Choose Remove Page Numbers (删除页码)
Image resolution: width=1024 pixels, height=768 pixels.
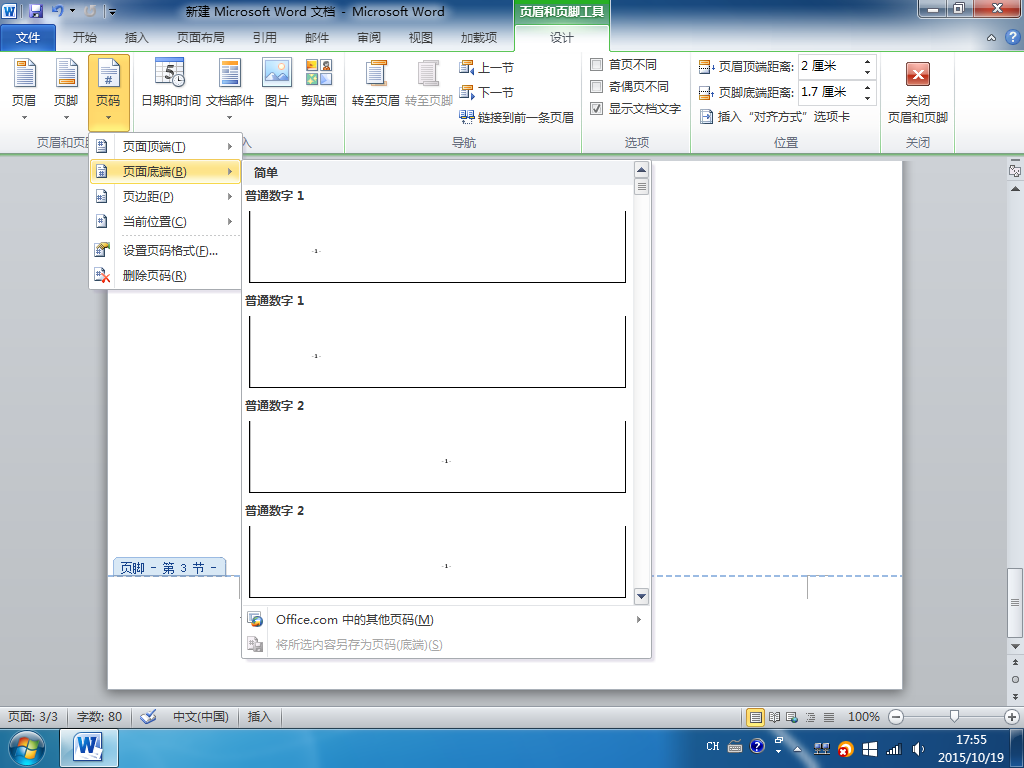point(165,275)
